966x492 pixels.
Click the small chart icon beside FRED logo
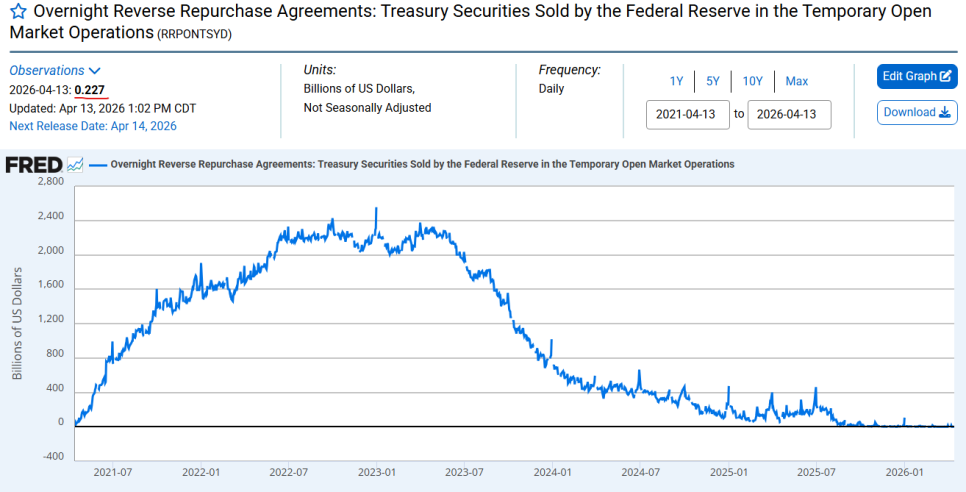(75, 164)
